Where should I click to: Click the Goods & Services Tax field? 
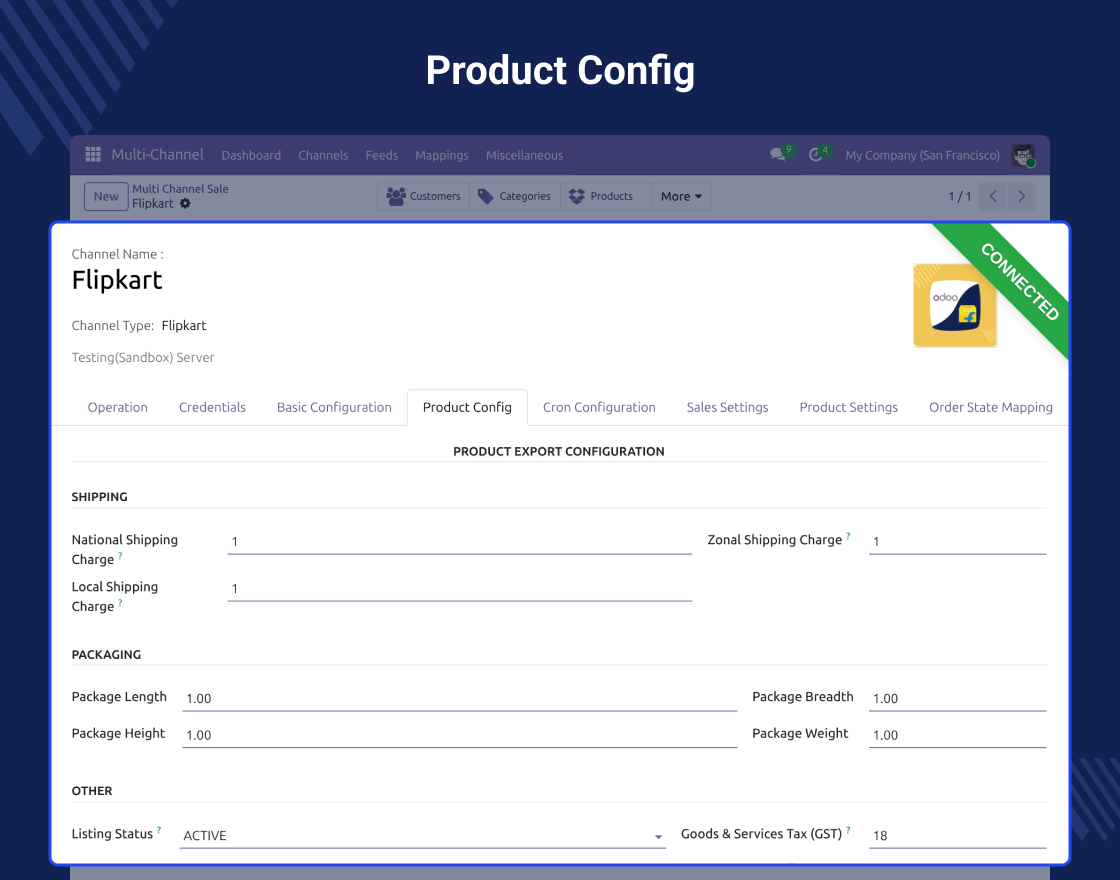coord(957,836)
